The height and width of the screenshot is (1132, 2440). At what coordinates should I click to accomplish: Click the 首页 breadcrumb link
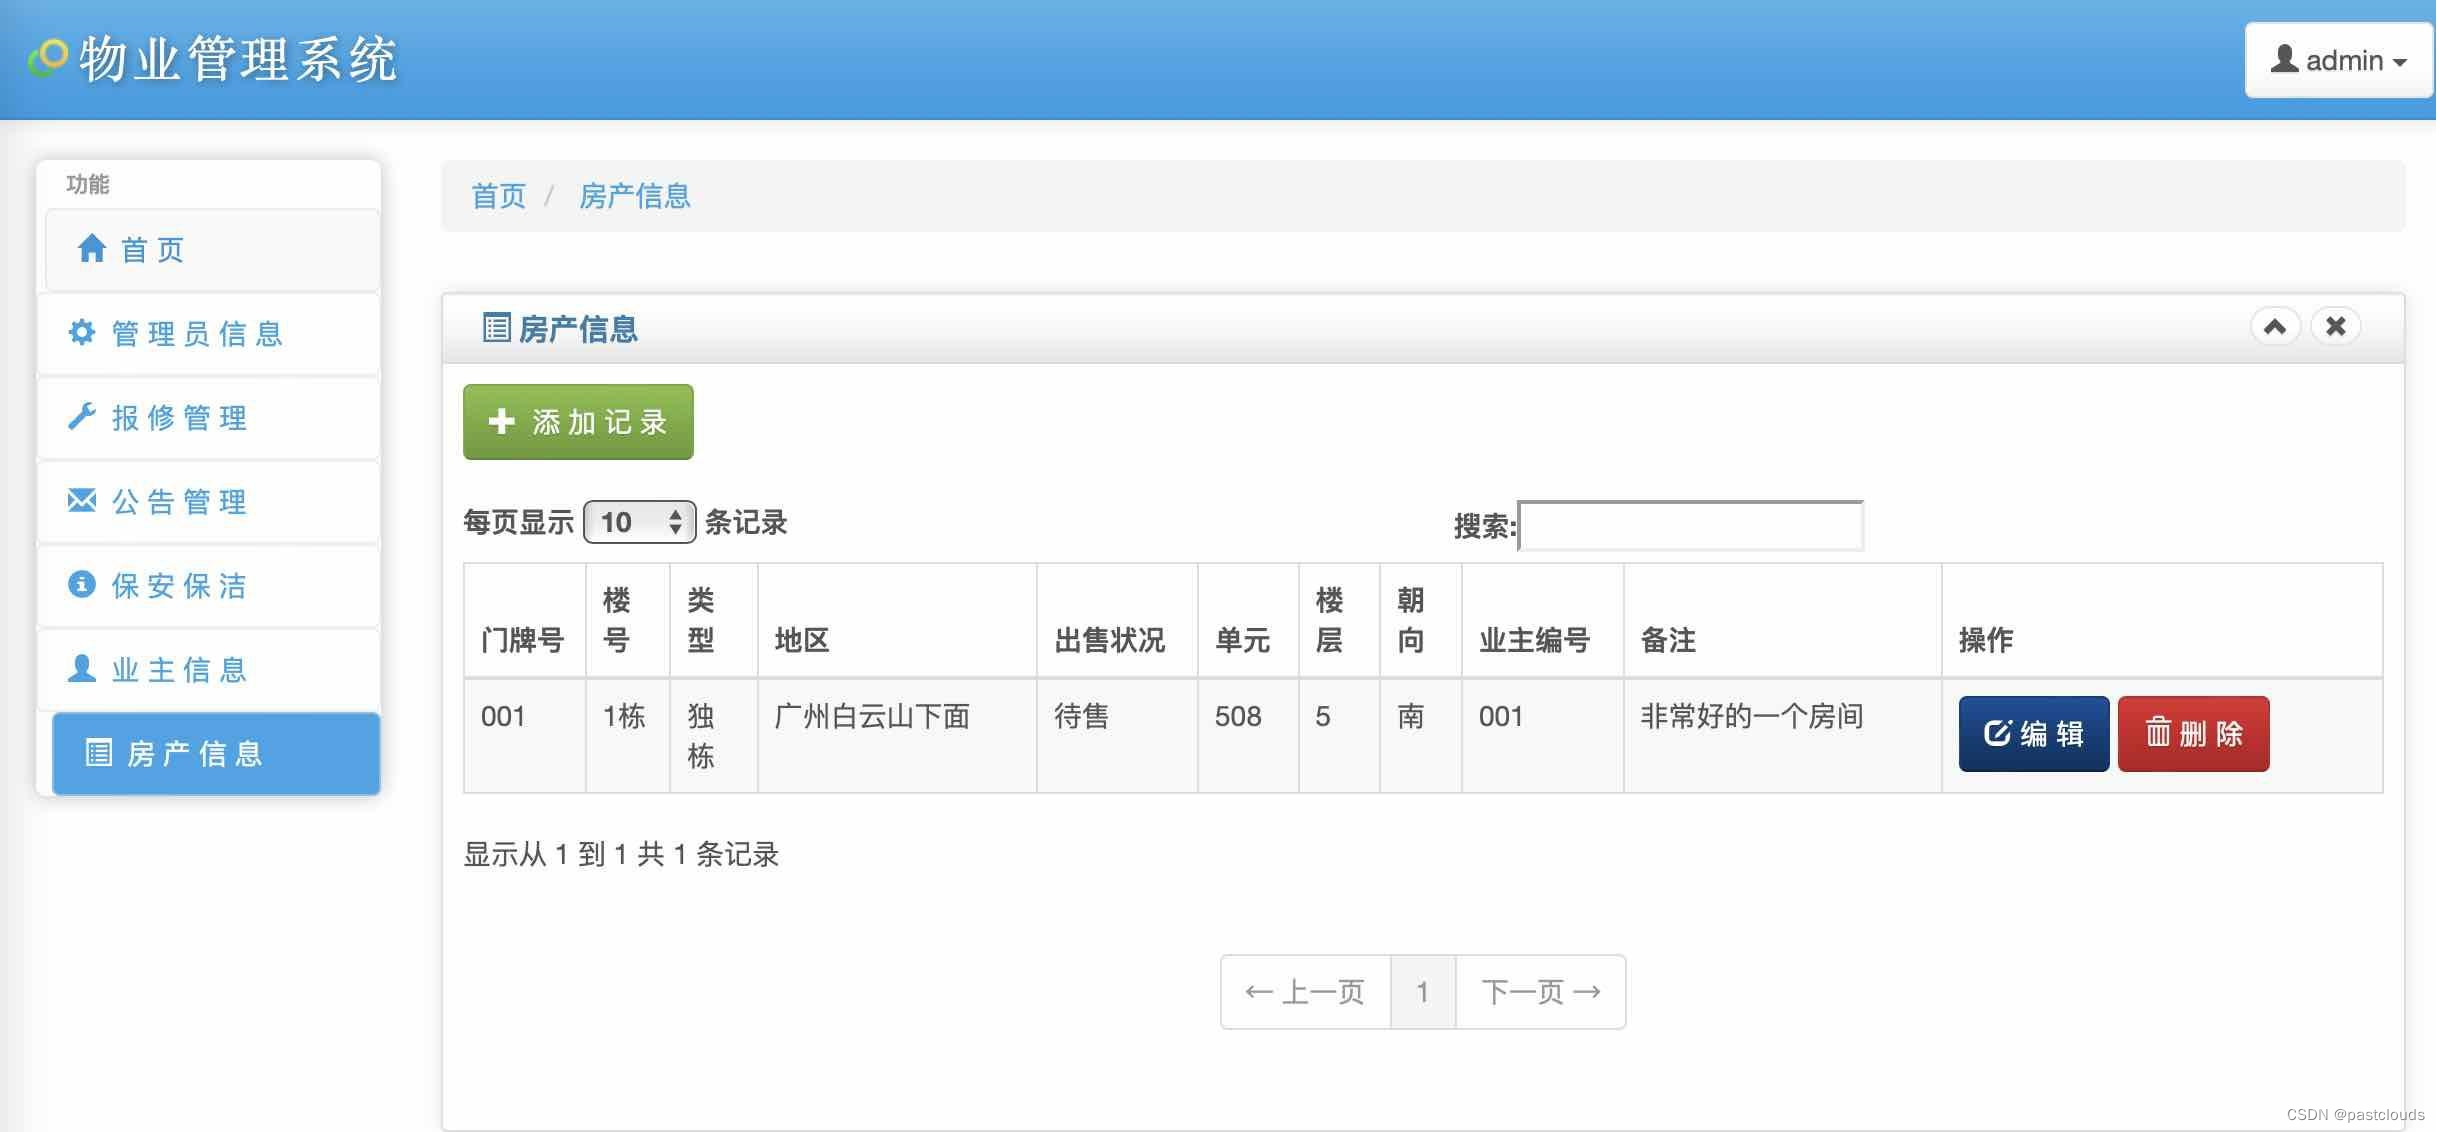(498, 196)
